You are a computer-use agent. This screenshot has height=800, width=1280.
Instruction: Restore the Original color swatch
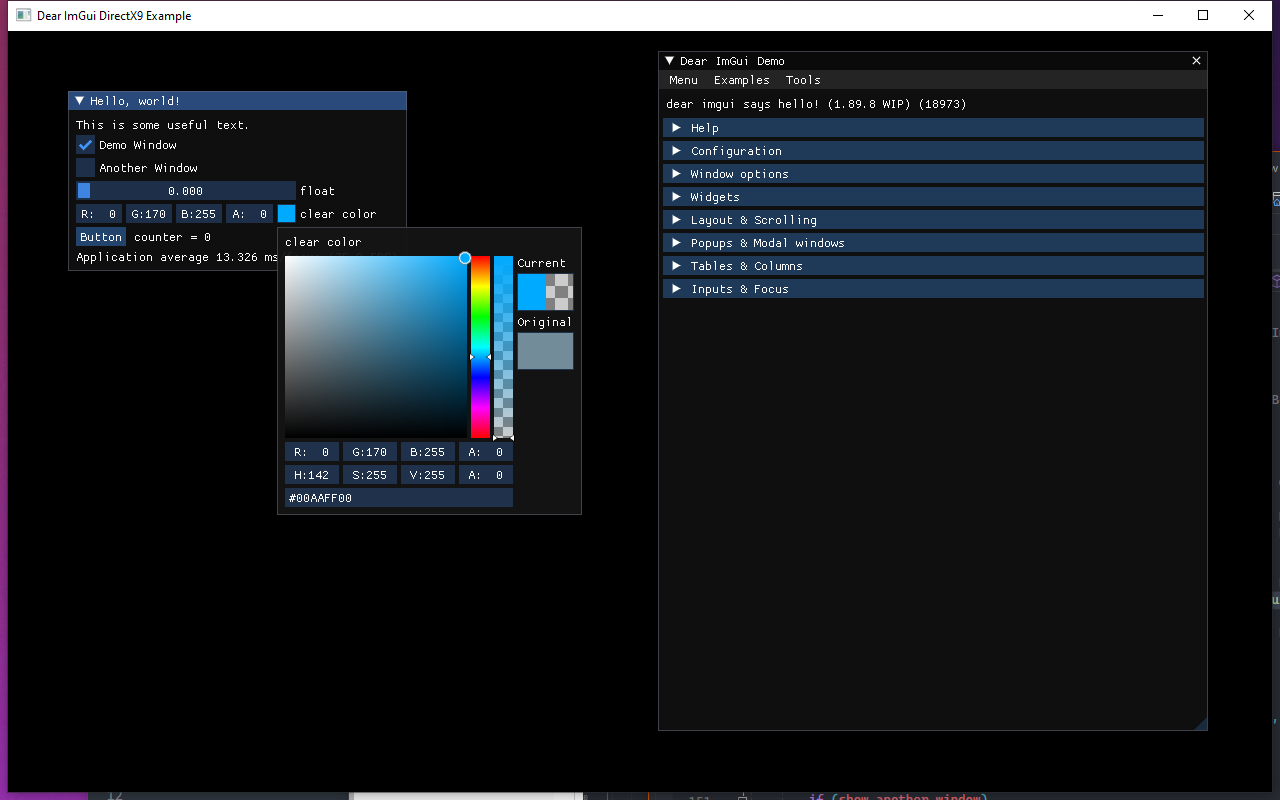tap(545, 351)
